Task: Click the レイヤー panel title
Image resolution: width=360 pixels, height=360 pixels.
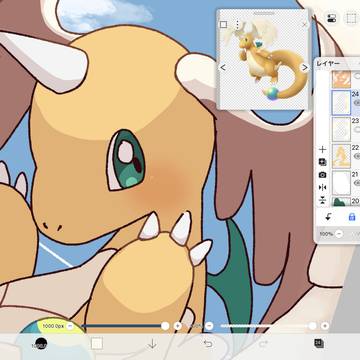Action: pos(328,64)
